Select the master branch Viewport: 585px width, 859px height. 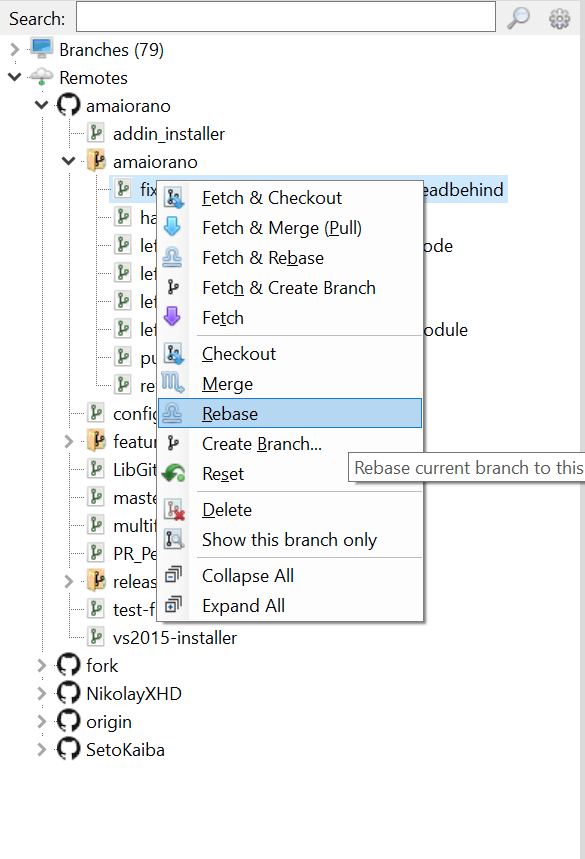coord(130,497)
